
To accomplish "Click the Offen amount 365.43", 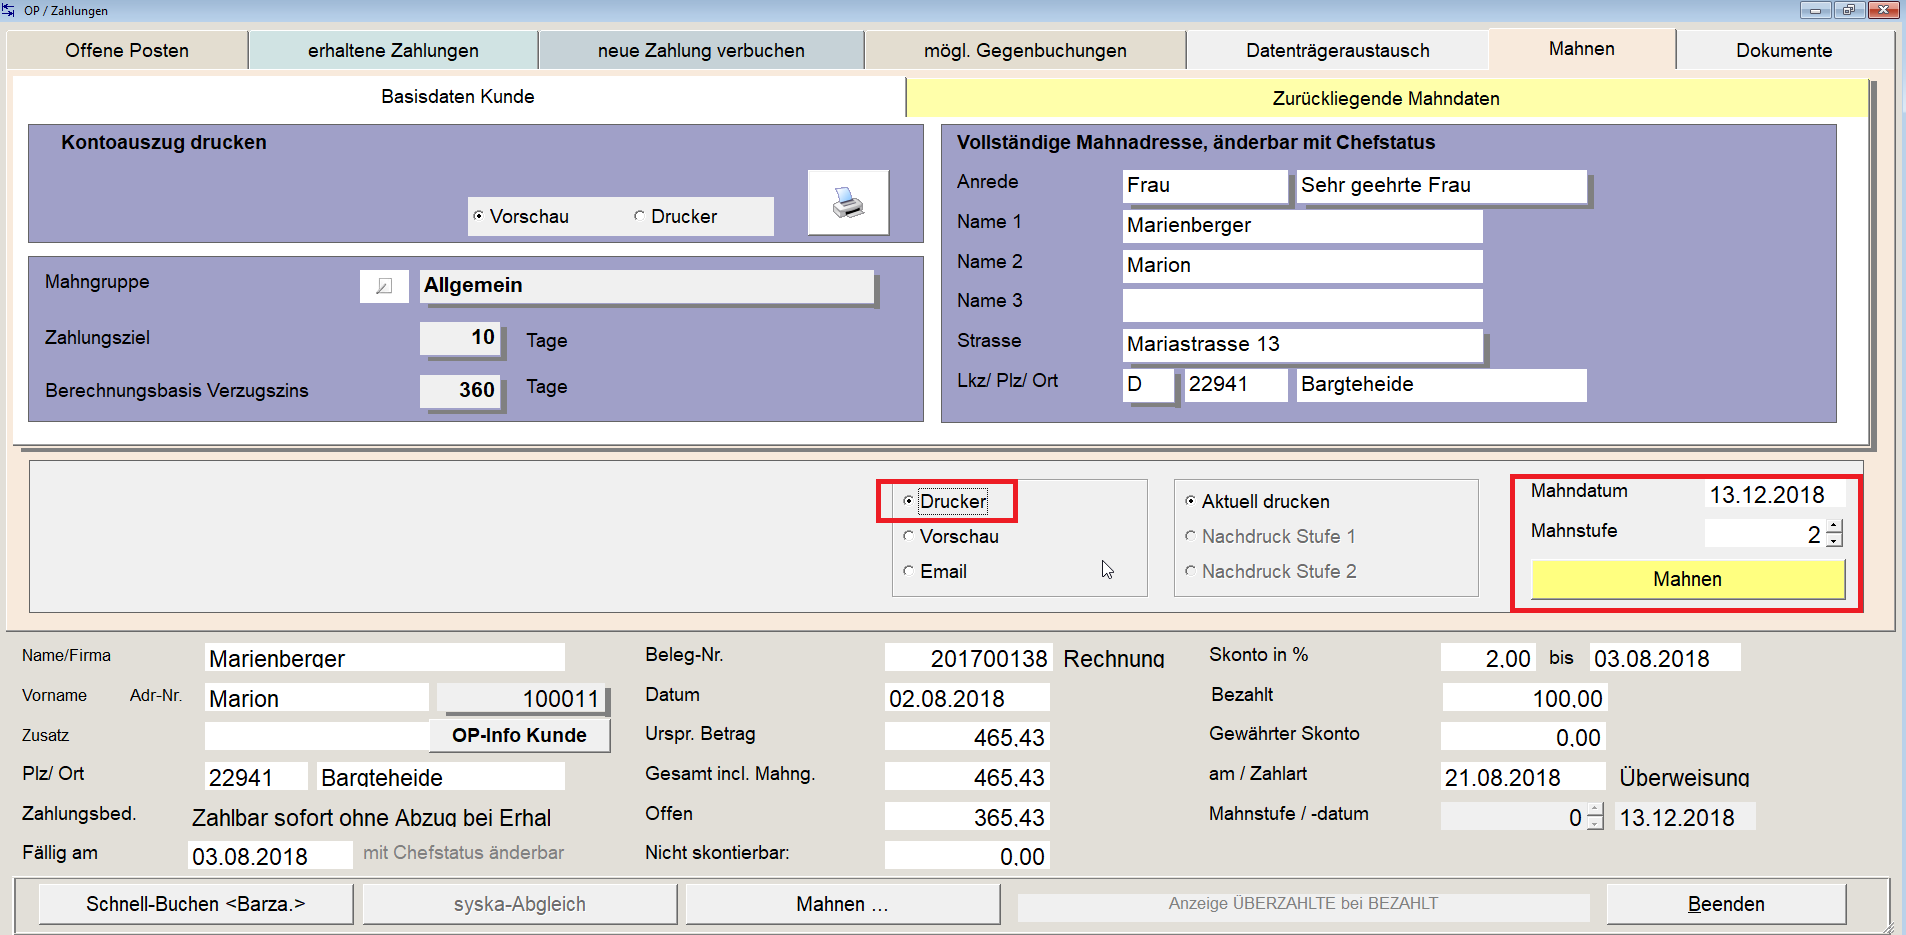I will tap(967, 817).
